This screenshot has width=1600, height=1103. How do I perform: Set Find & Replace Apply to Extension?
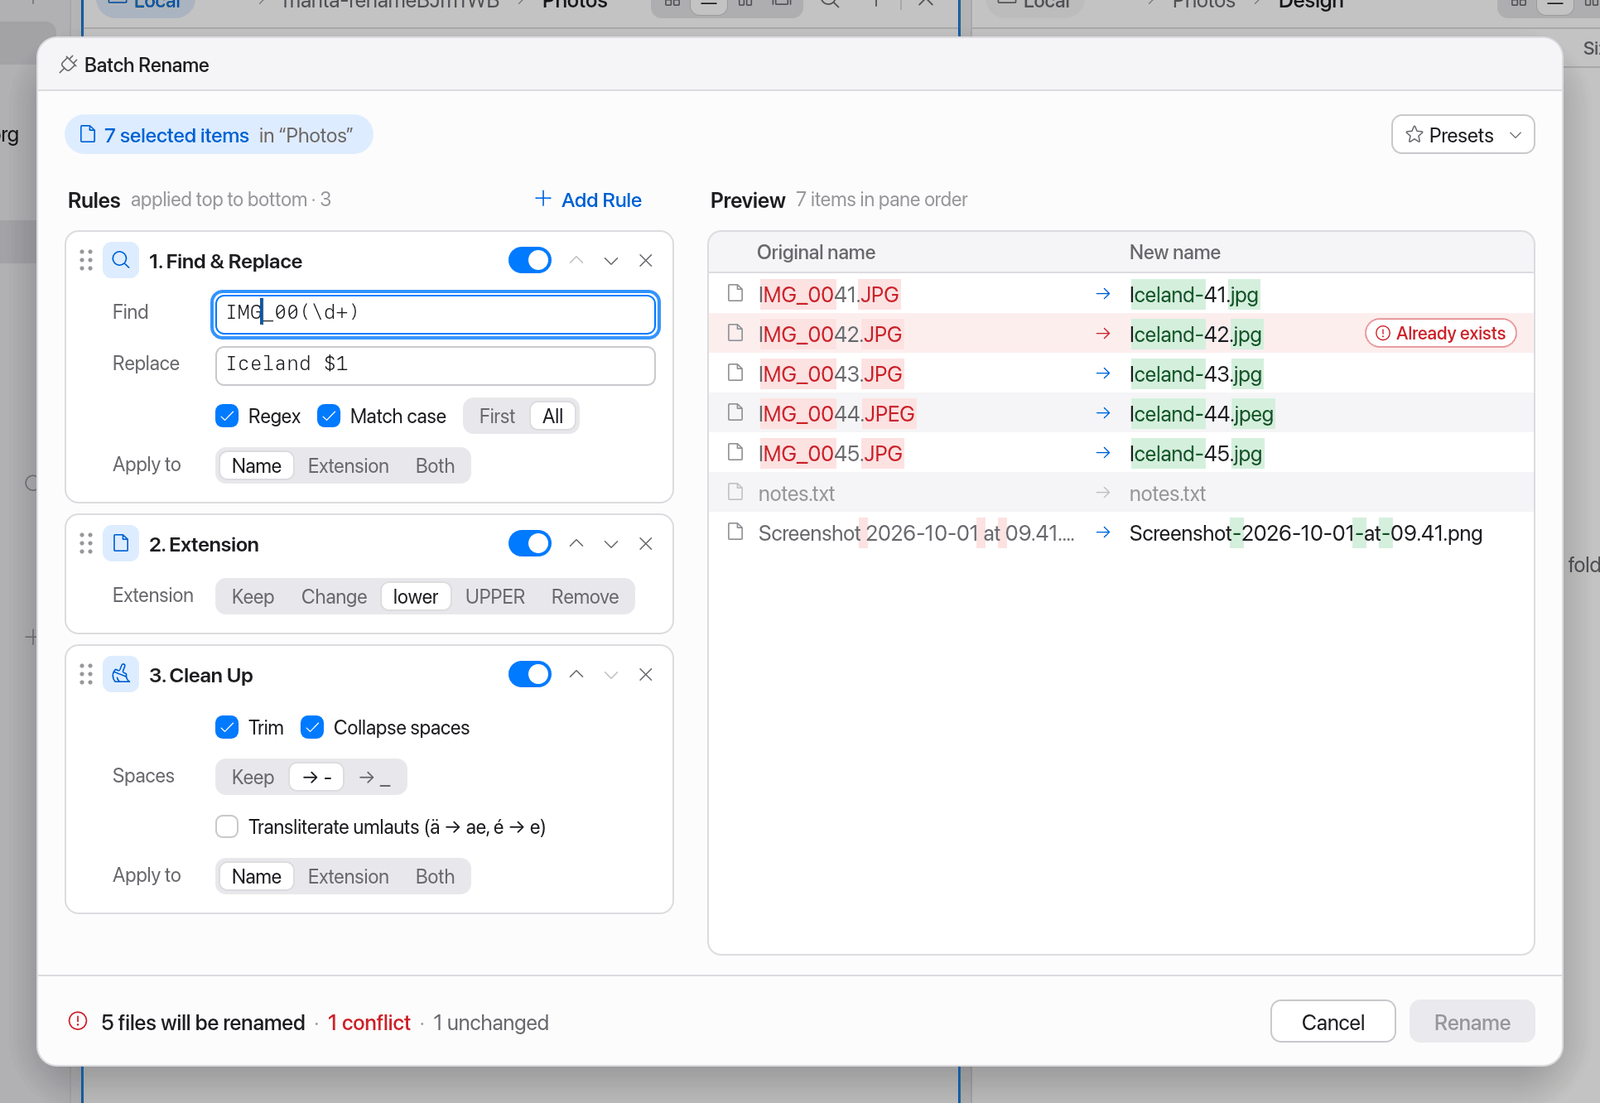[348, 466]
